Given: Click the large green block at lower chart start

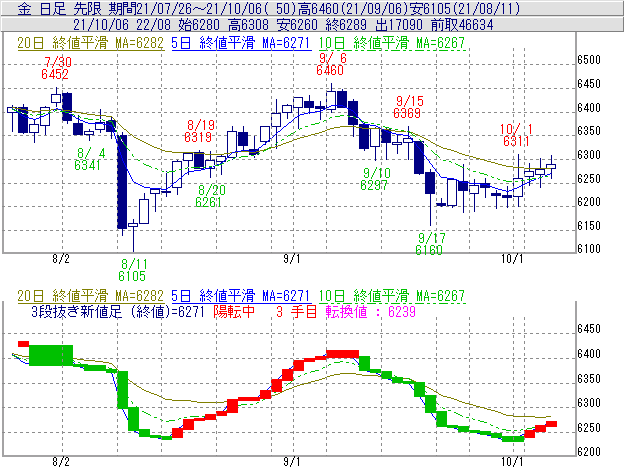Looking at the screenshot, I should point(51,355).
